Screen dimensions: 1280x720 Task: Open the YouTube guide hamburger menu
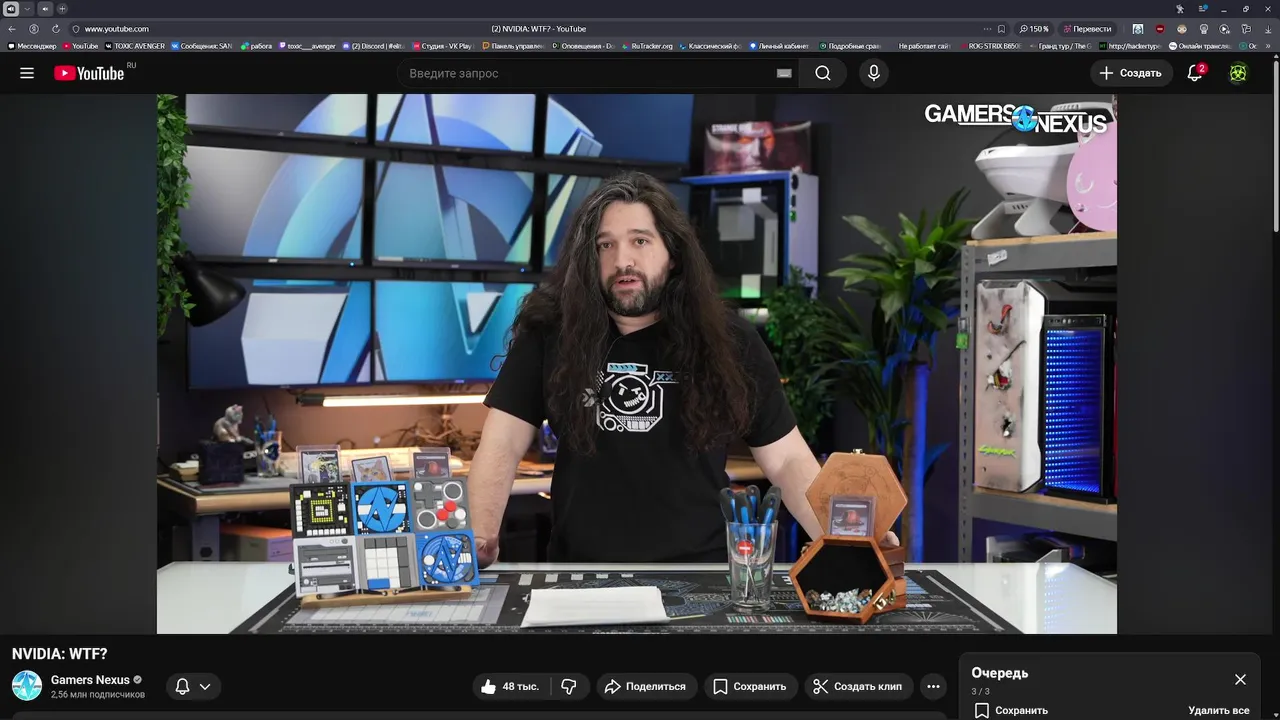[x=27, y=73]
